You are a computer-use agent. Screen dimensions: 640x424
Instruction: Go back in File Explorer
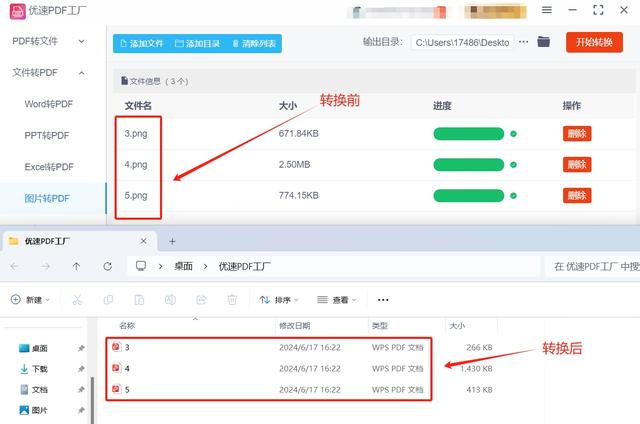click(15, 266)
